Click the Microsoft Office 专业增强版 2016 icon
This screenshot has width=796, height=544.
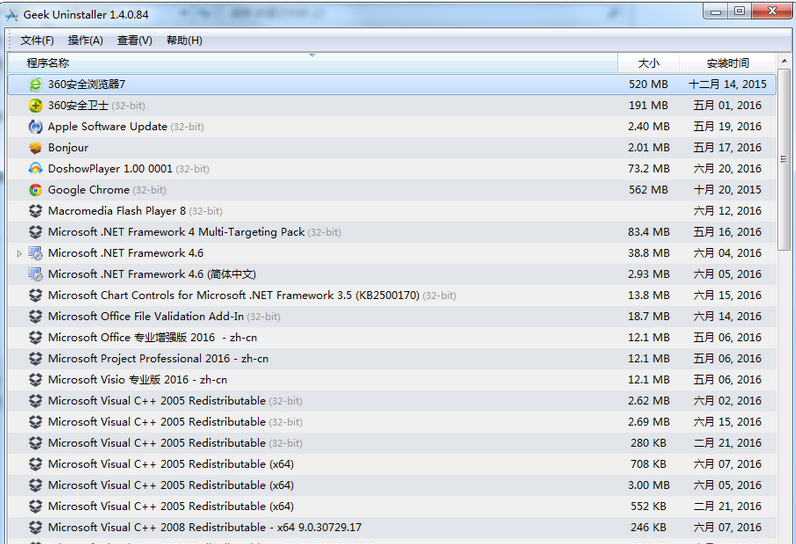tap(36, 337)
